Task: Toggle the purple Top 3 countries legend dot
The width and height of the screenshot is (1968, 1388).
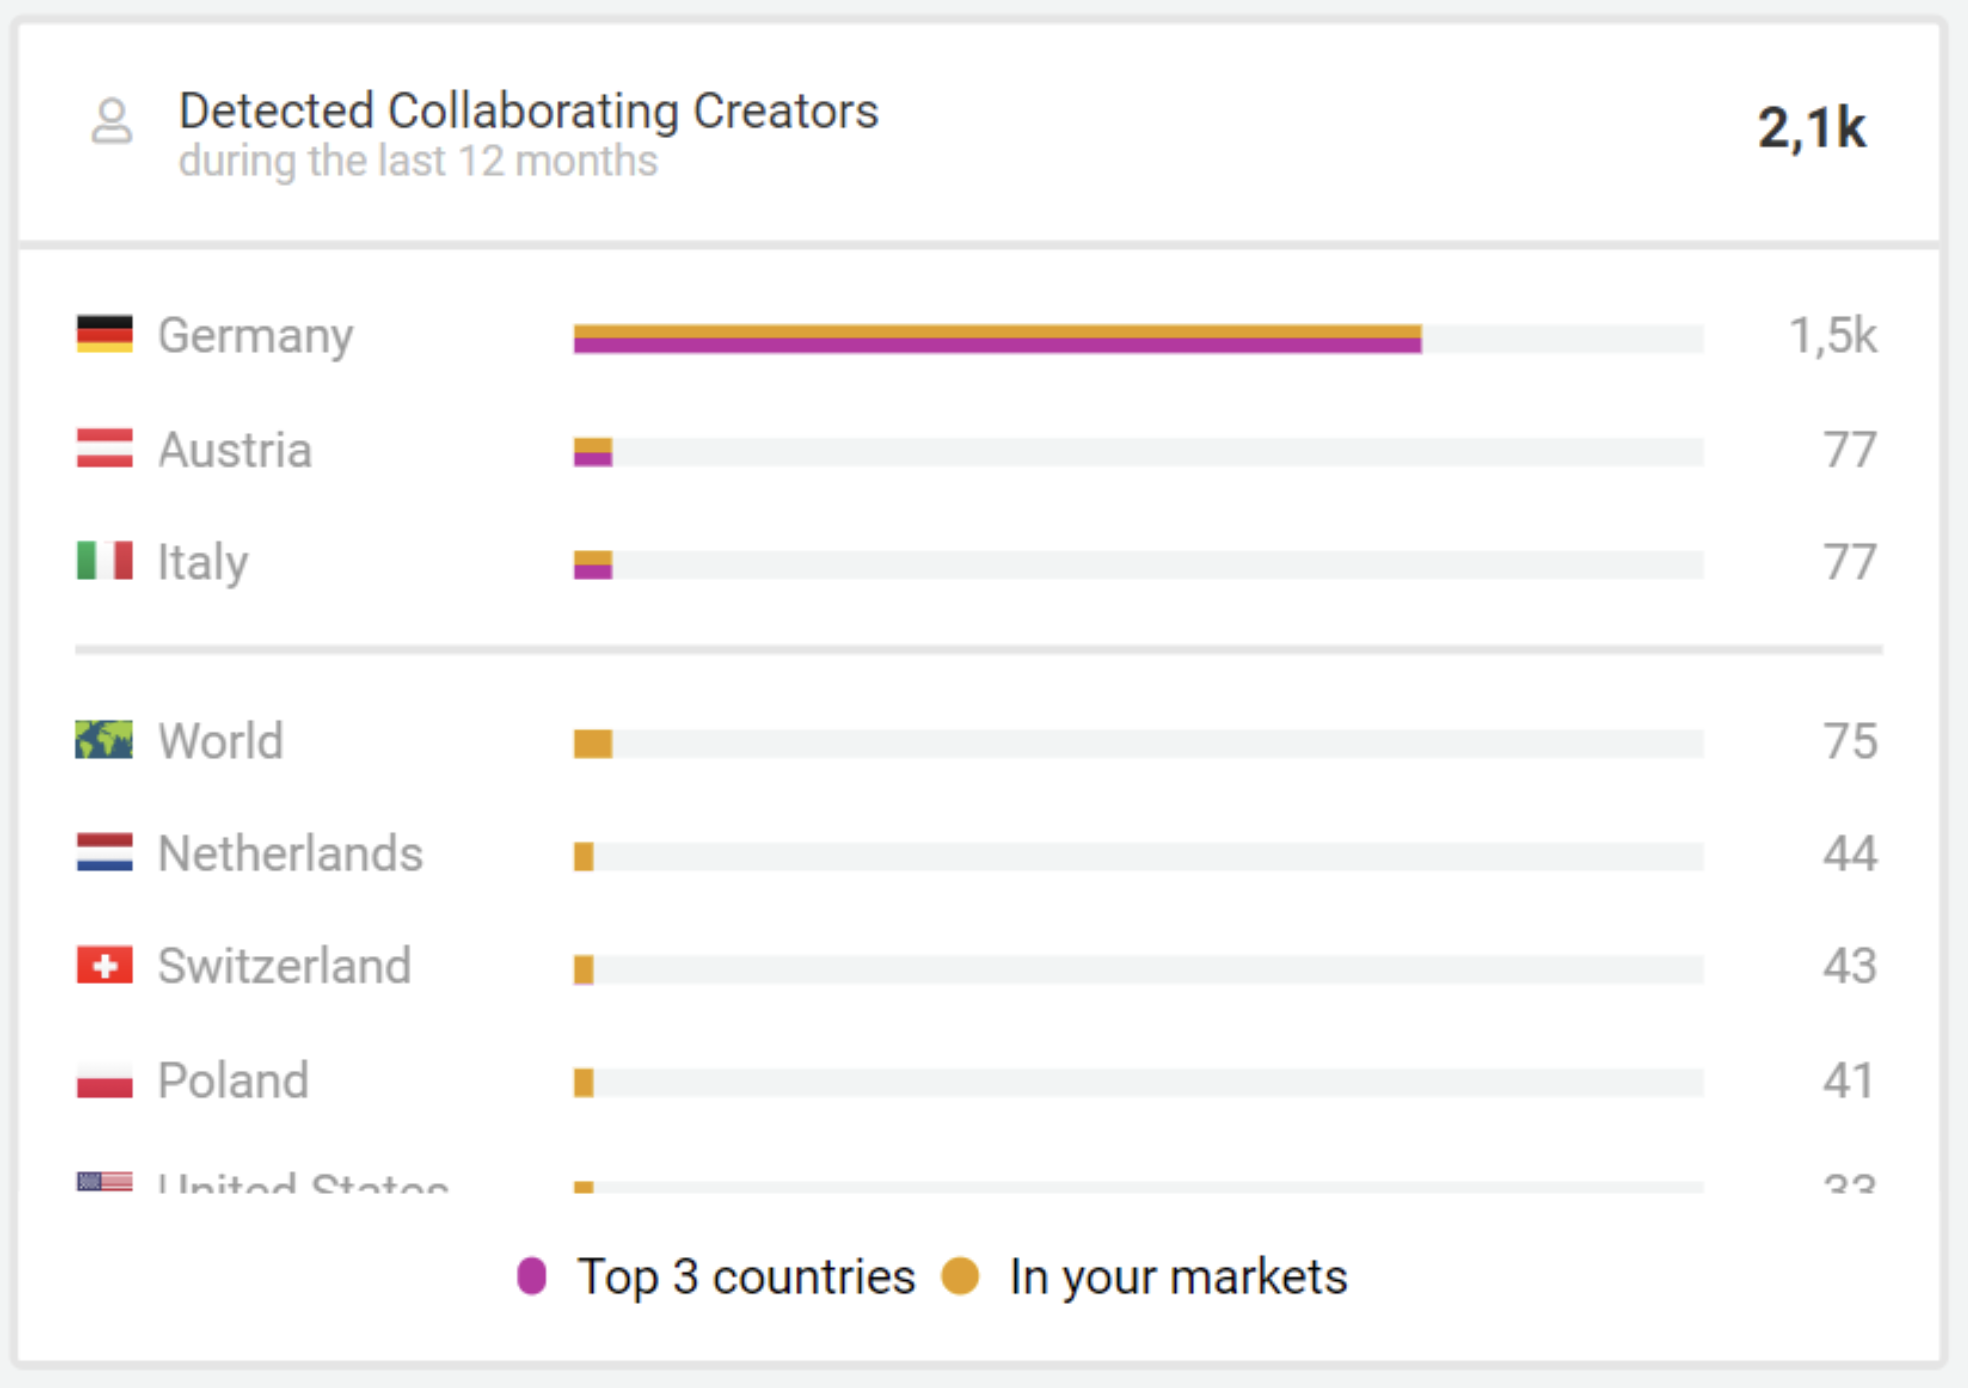Action: [x=532, y=1276]
